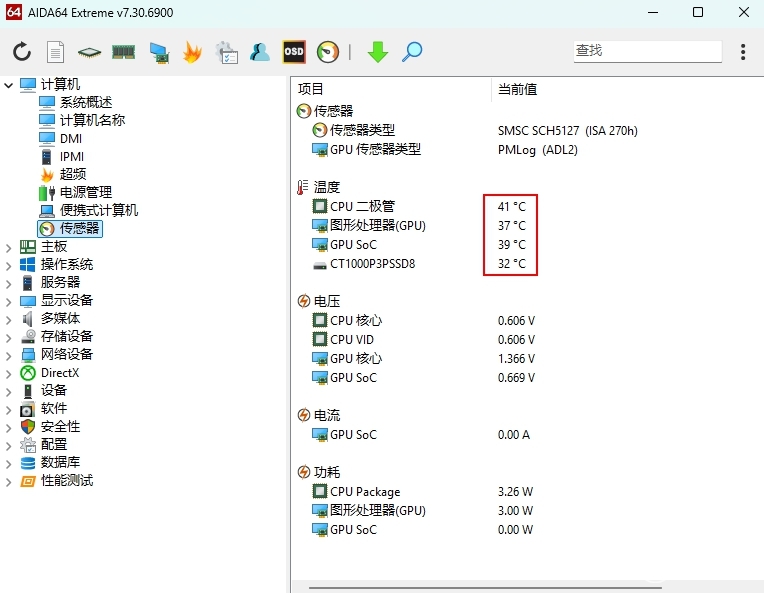Click the network computer toolbar icon

159,52
